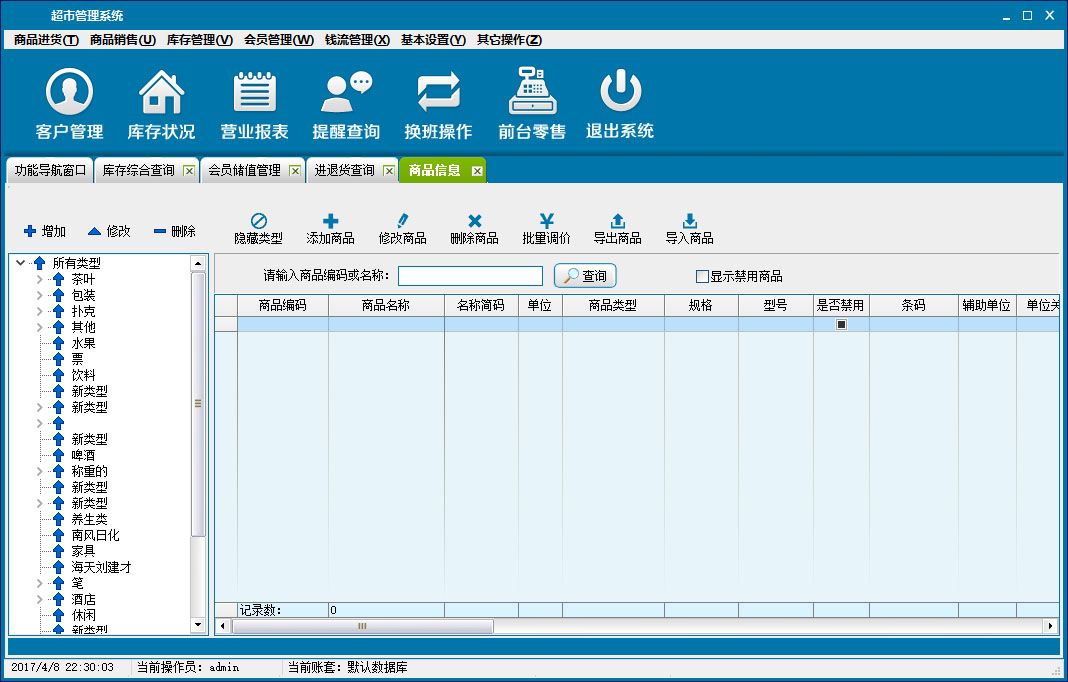Select 海天刘建才 category in tree
This screenshot has width=1068, height=682.
[101, 567]
